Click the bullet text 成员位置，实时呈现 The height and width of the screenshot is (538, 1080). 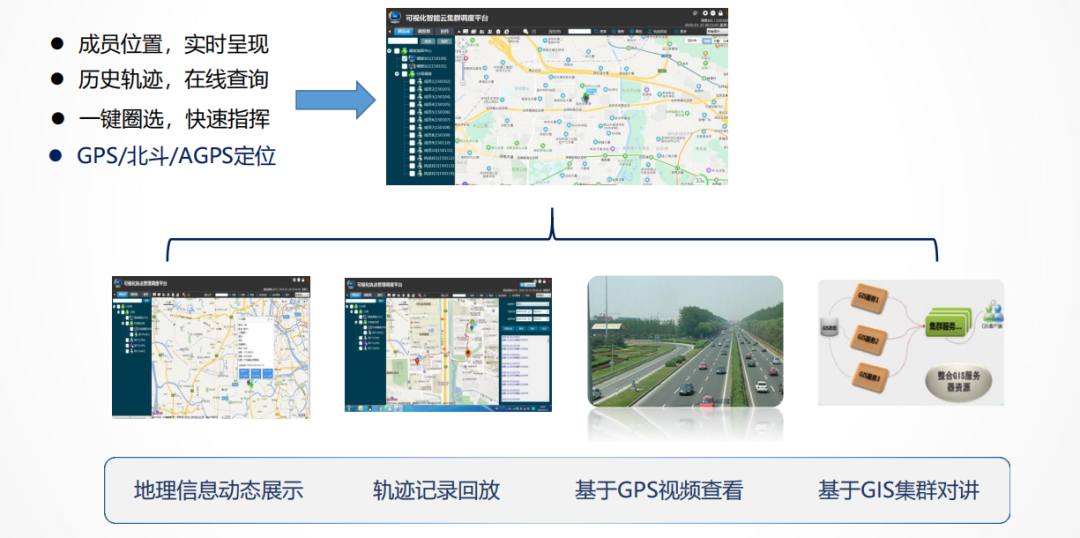(173, 44)
